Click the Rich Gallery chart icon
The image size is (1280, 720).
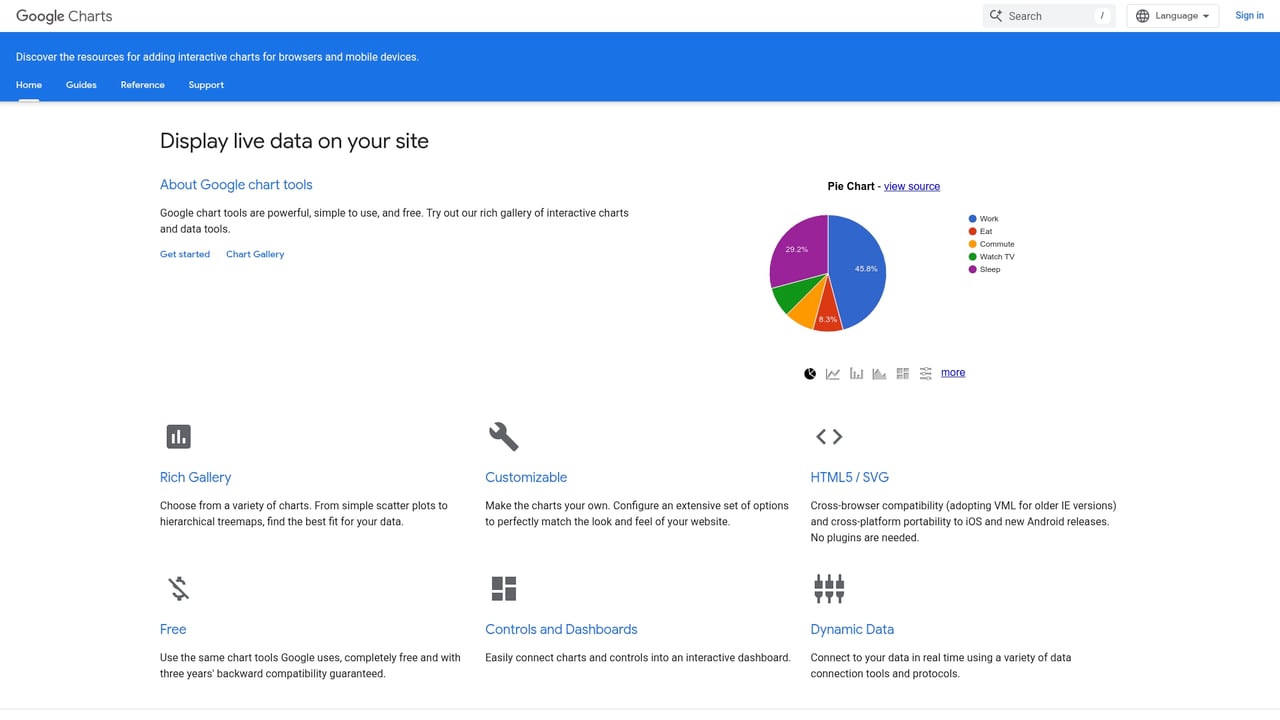pyautogui.click(x=178, y=436)
